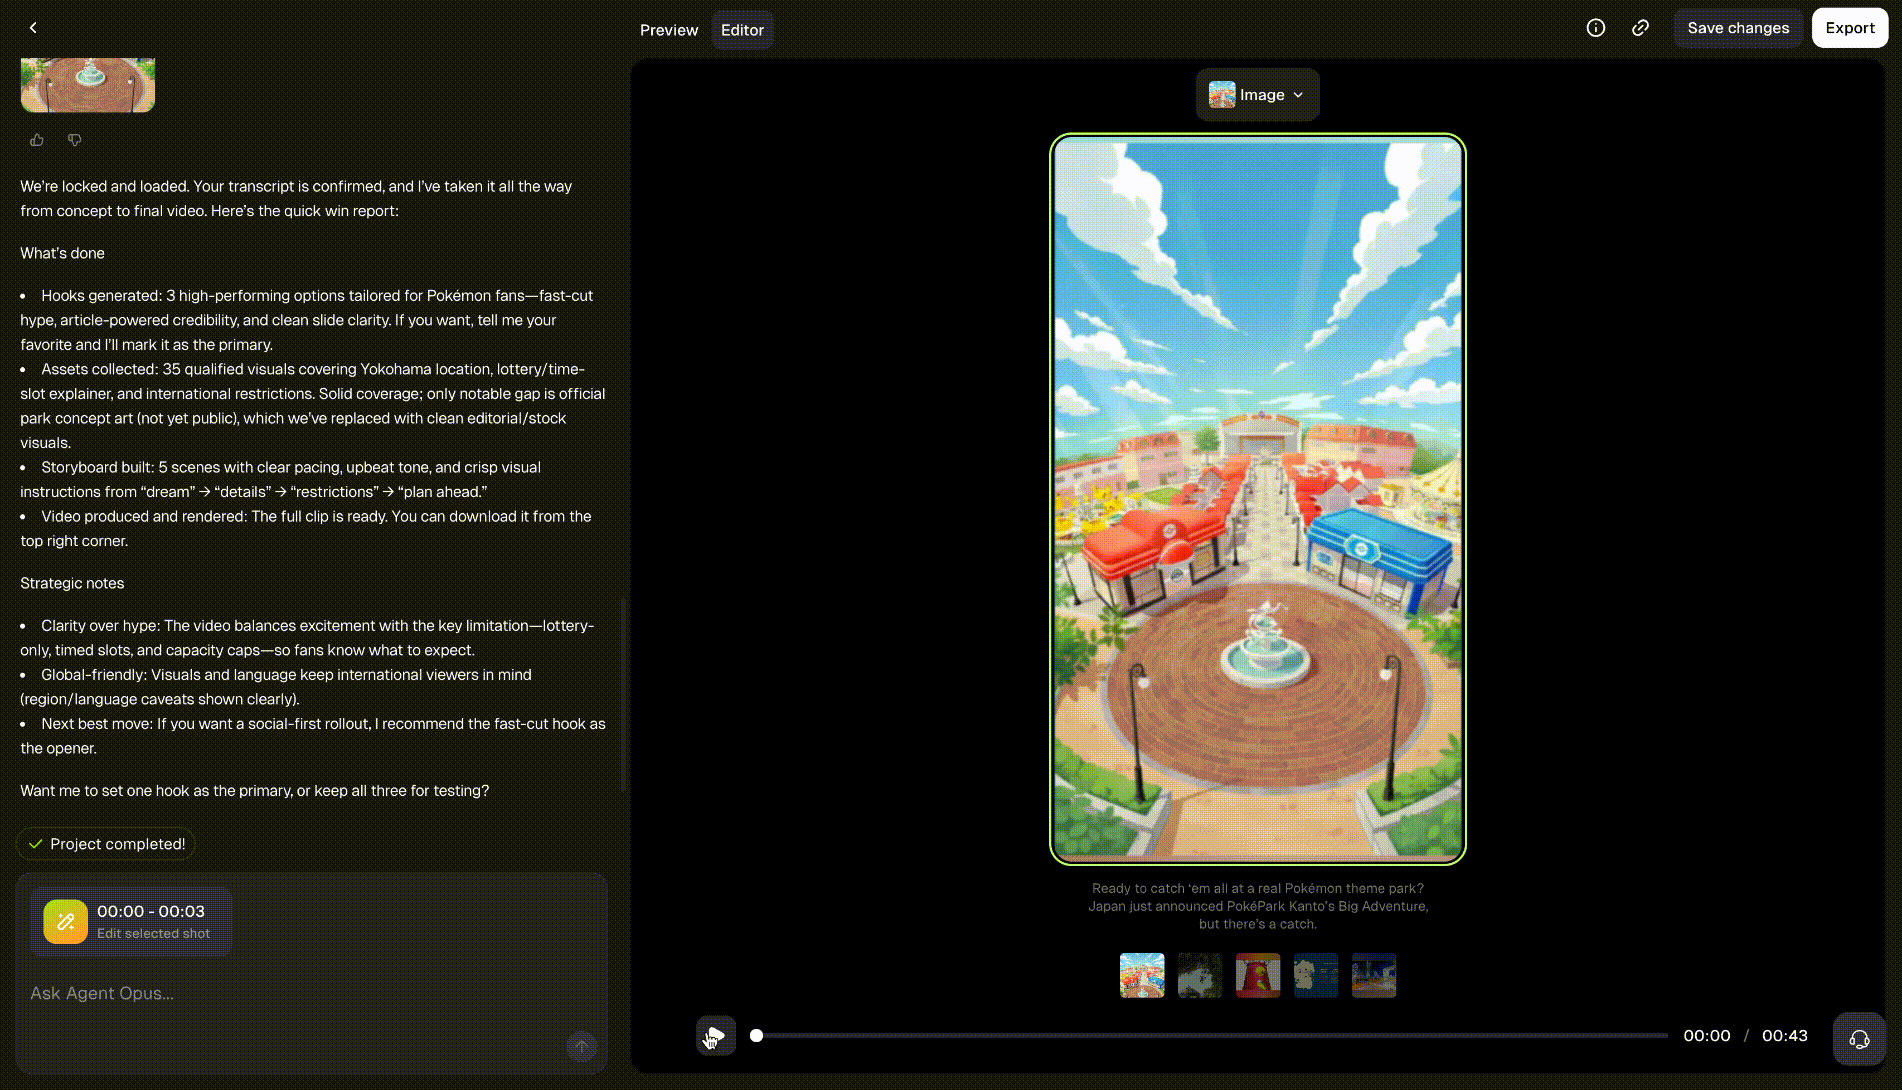Click the "Want me to set one hook" question
1902x1090 pixels.
point(255,790)
